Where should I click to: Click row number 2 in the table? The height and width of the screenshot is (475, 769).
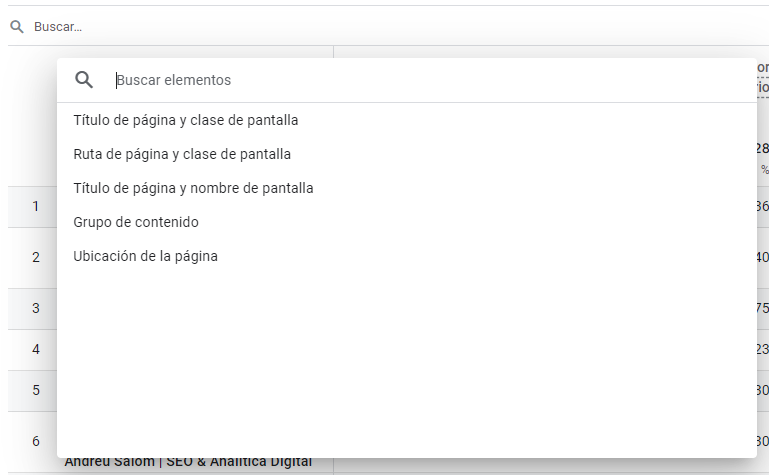36,257
